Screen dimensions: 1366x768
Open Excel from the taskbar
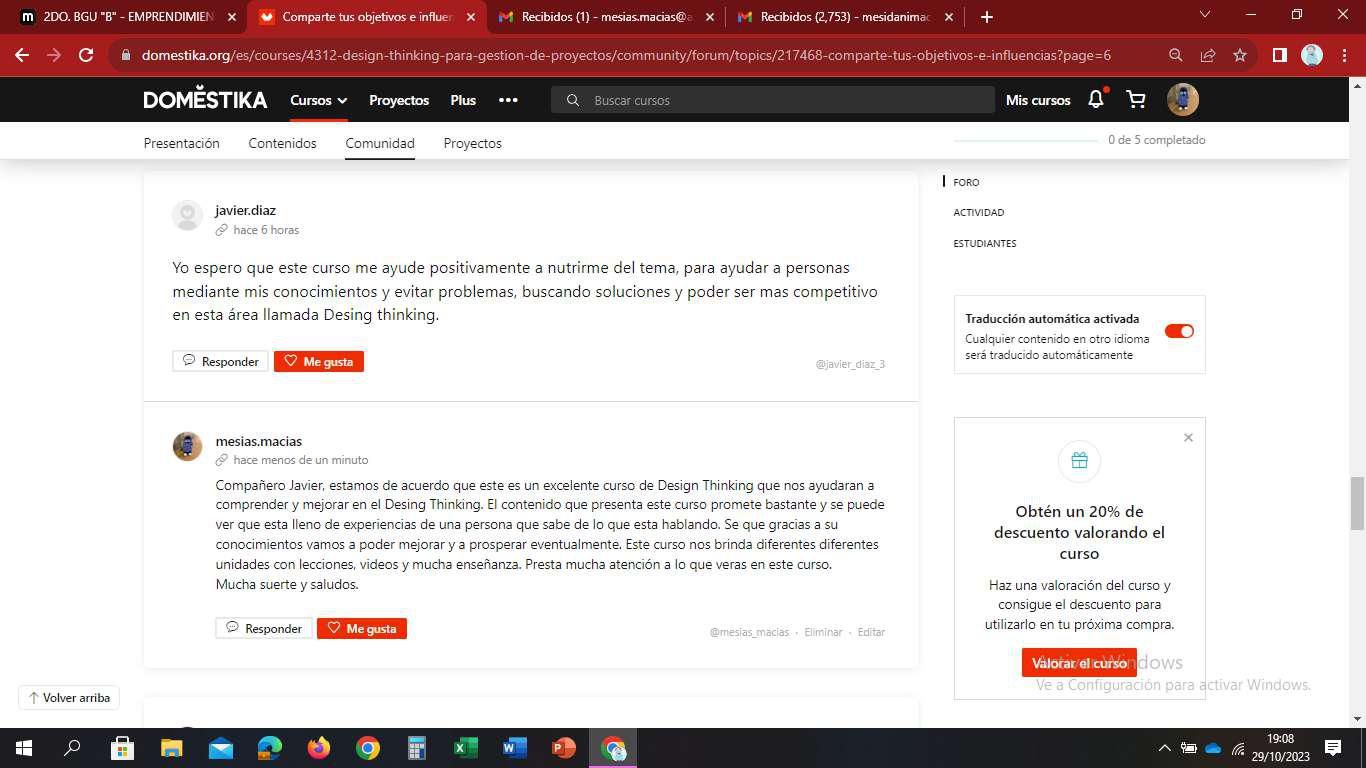point(466,748)
